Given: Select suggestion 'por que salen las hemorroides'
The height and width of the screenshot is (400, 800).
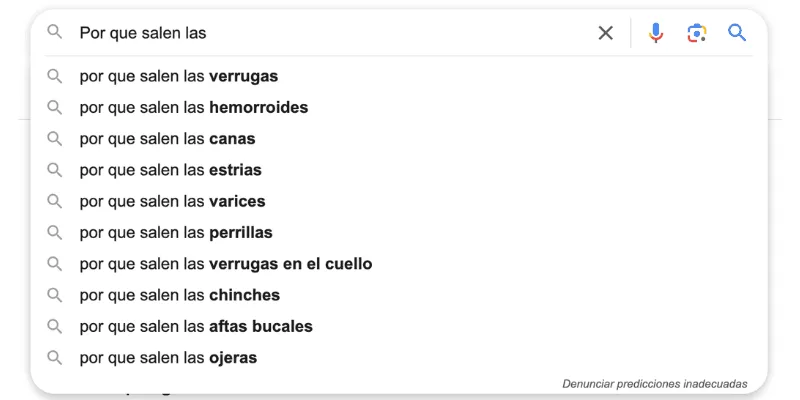Looking at the screenshot, I should click(x=194, y=107).
